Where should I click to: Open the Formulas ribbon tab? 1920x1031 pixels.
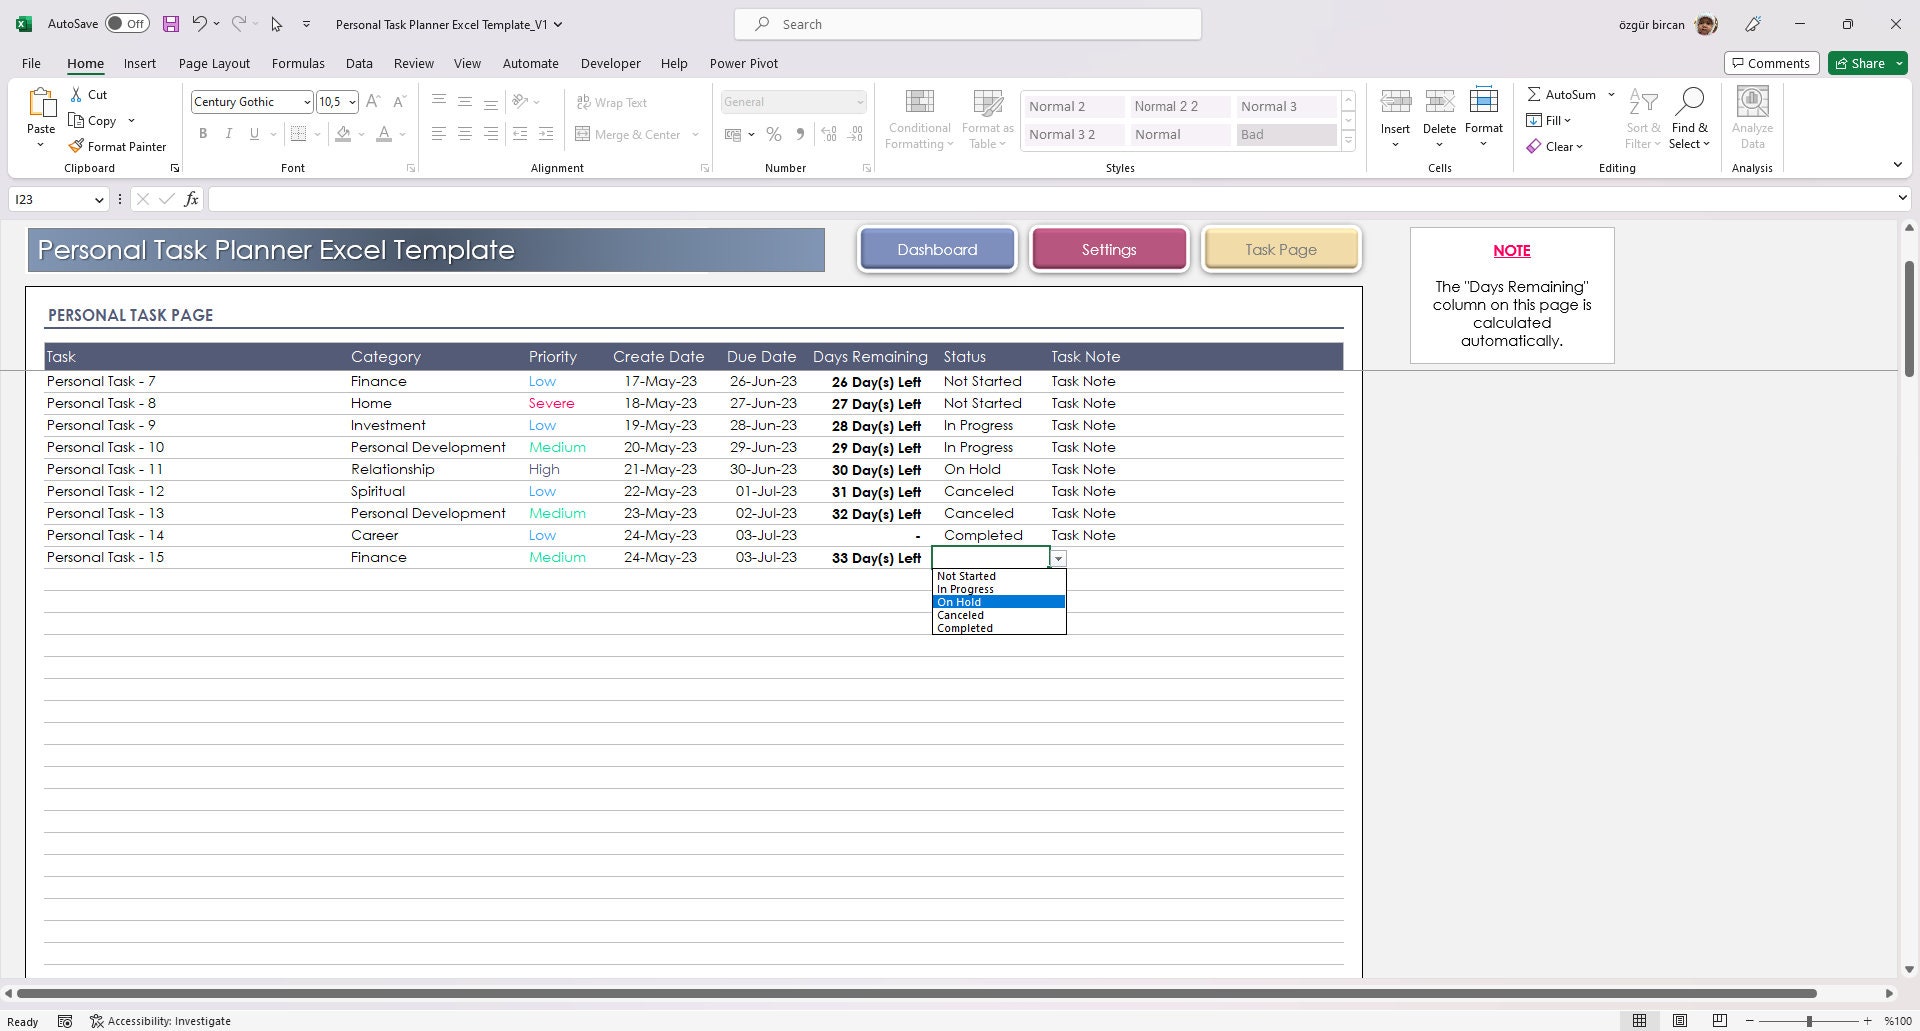click(298, 63)
